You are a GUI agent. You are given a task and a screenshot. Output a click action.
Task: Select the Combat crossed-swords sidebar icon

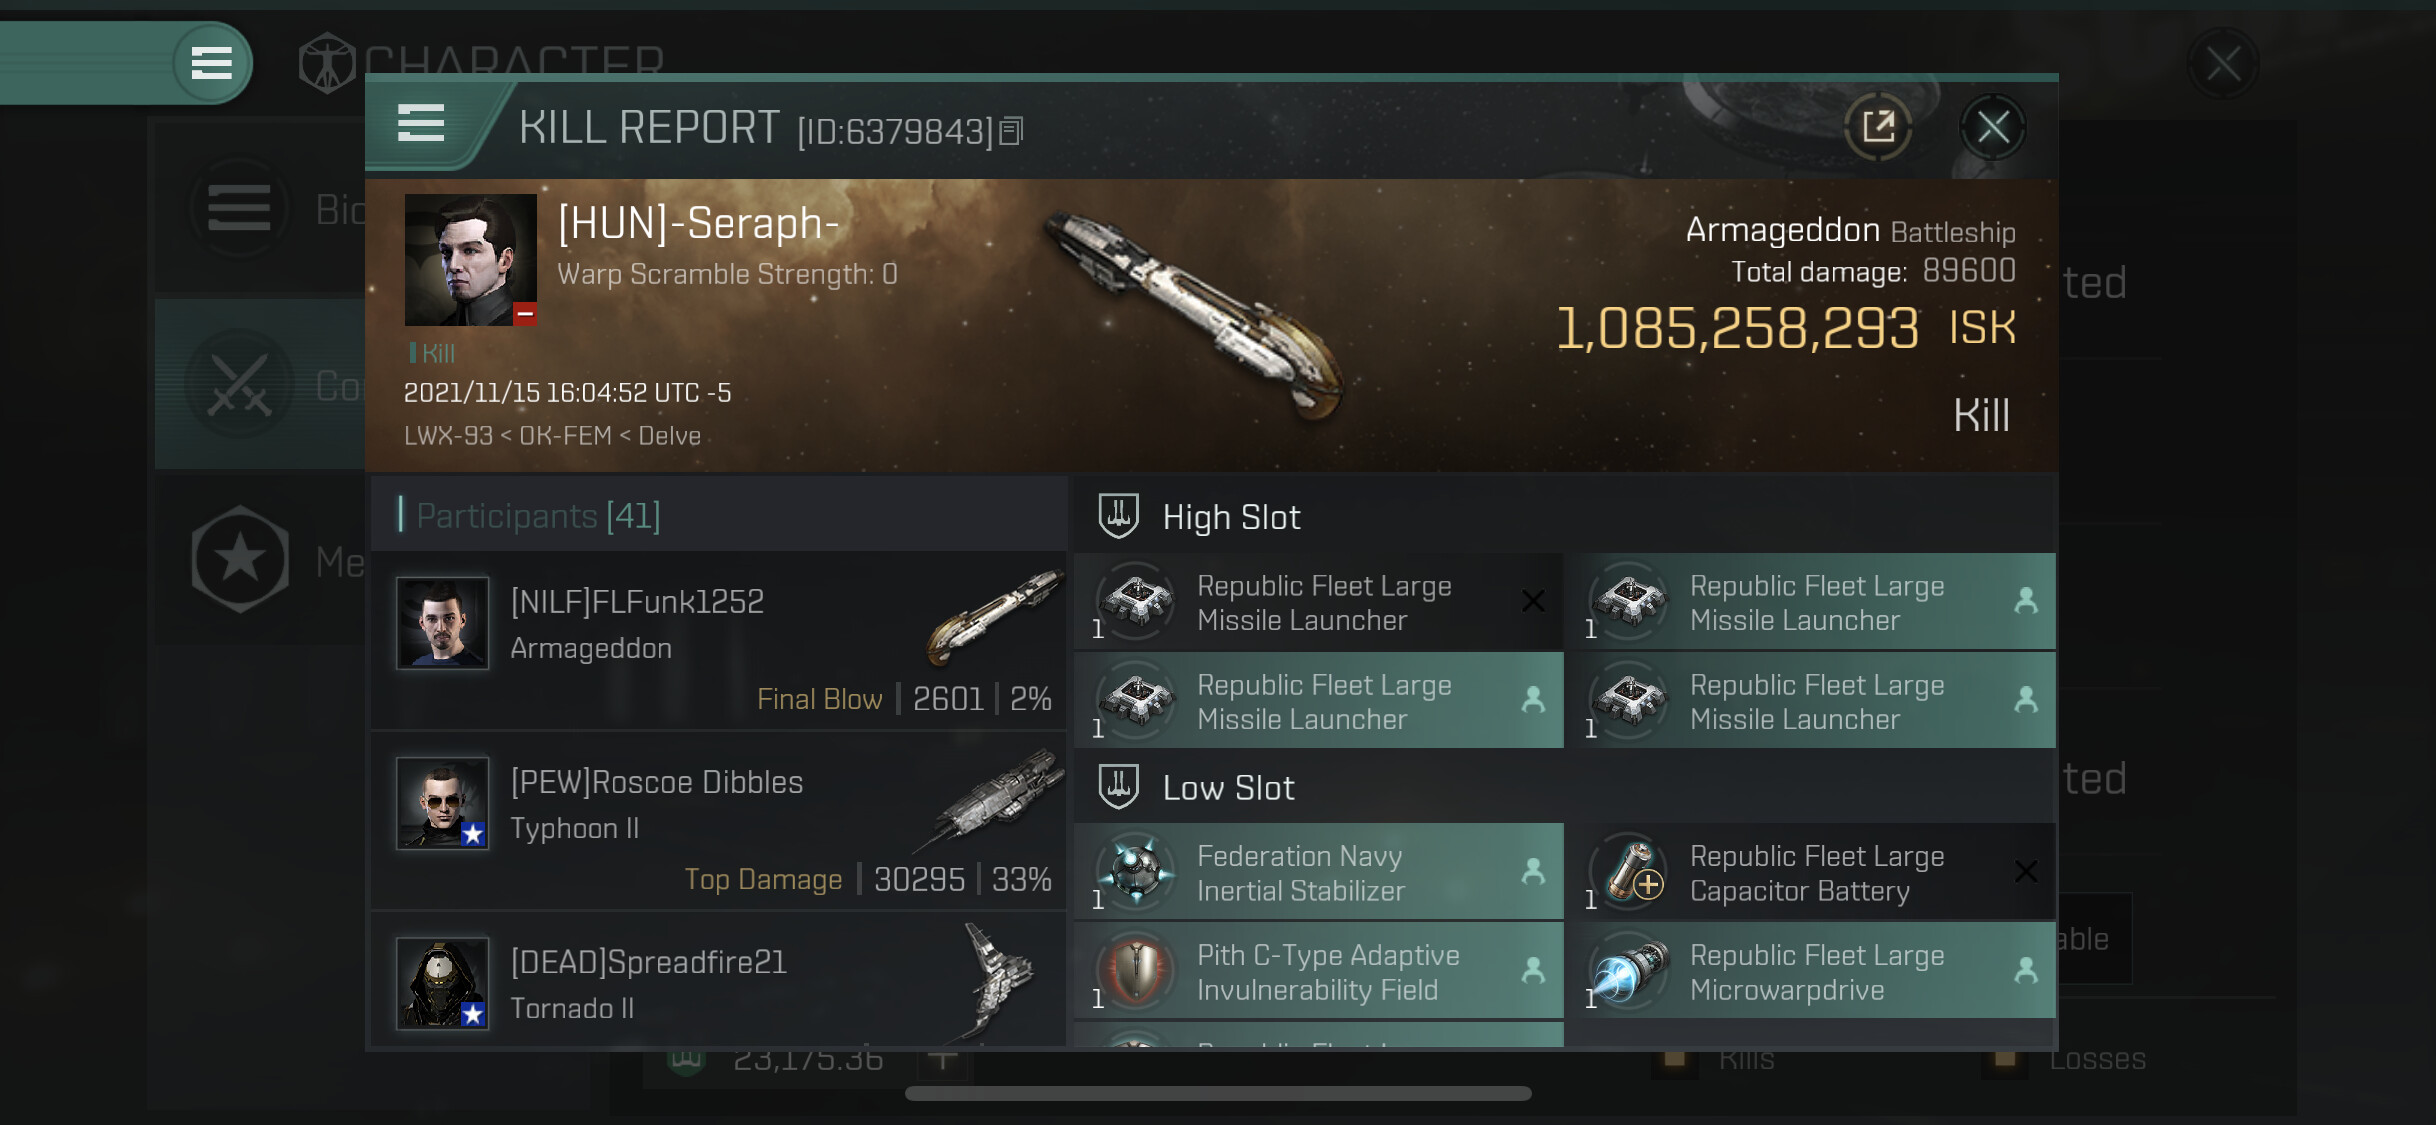(x=240, y=385)
